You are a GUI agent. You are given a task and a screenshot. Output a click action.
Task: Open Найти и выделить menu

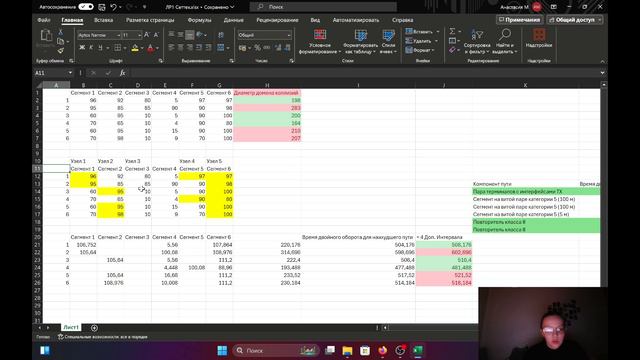pos(504,41)
